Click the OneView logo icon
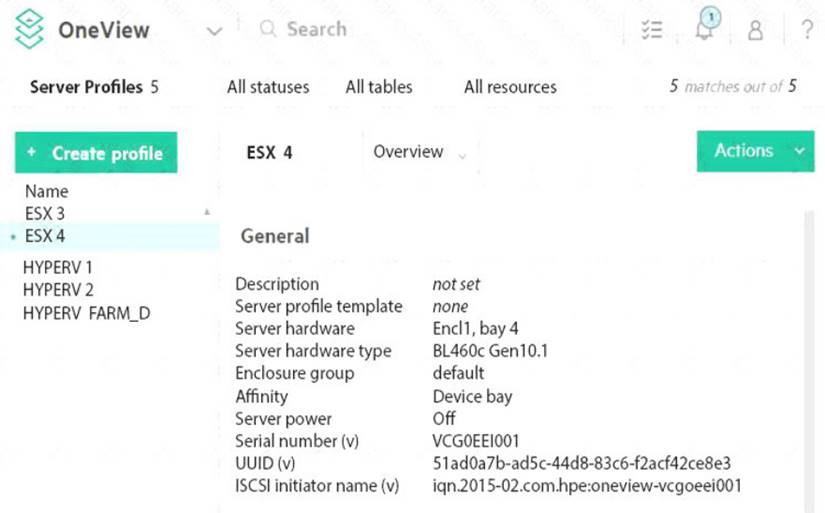Viewport: 825px width, 513px height. [30, 29]
